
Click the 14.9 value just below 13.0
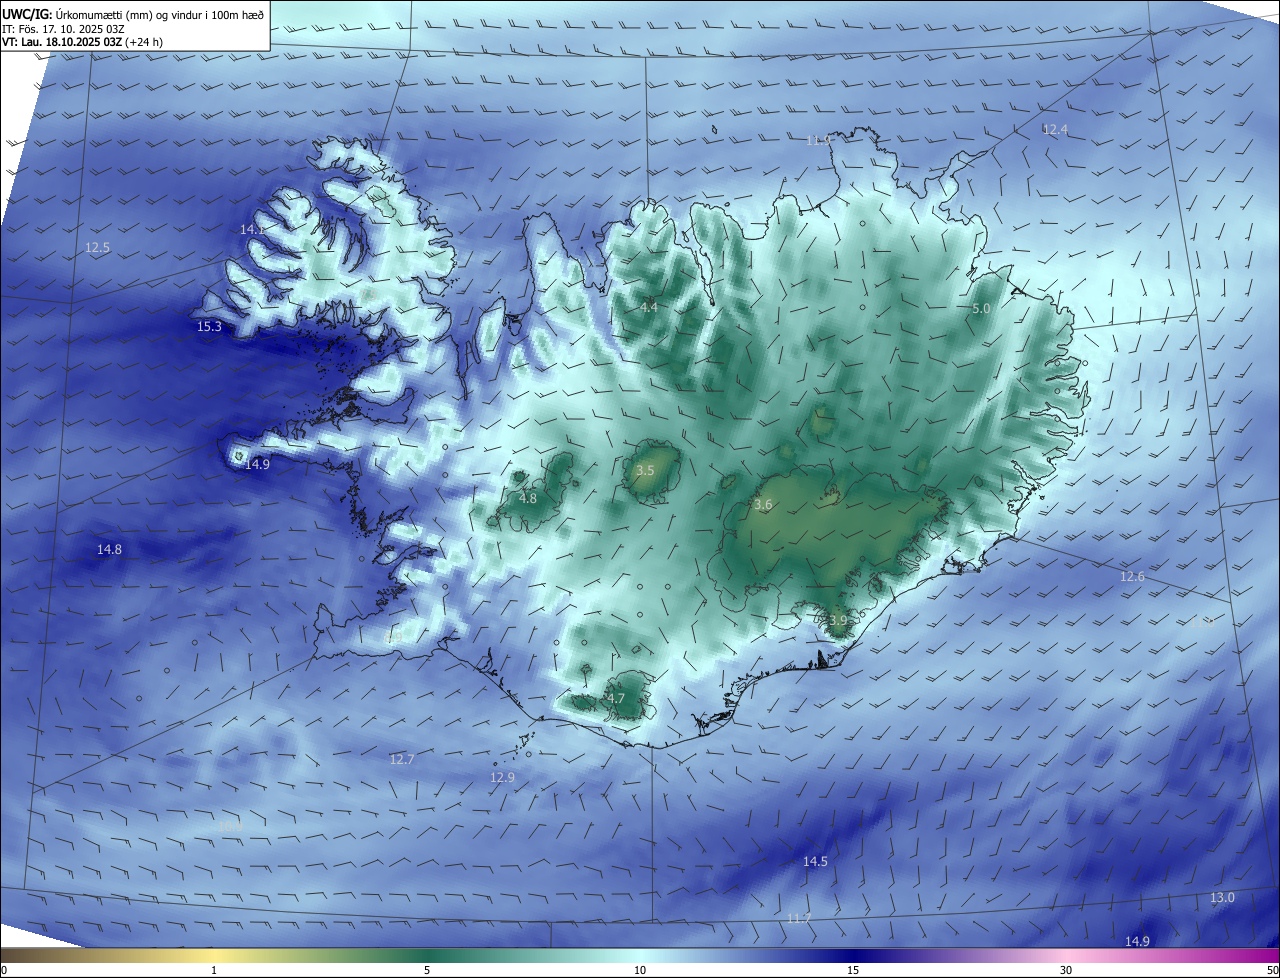point(1137,941)
